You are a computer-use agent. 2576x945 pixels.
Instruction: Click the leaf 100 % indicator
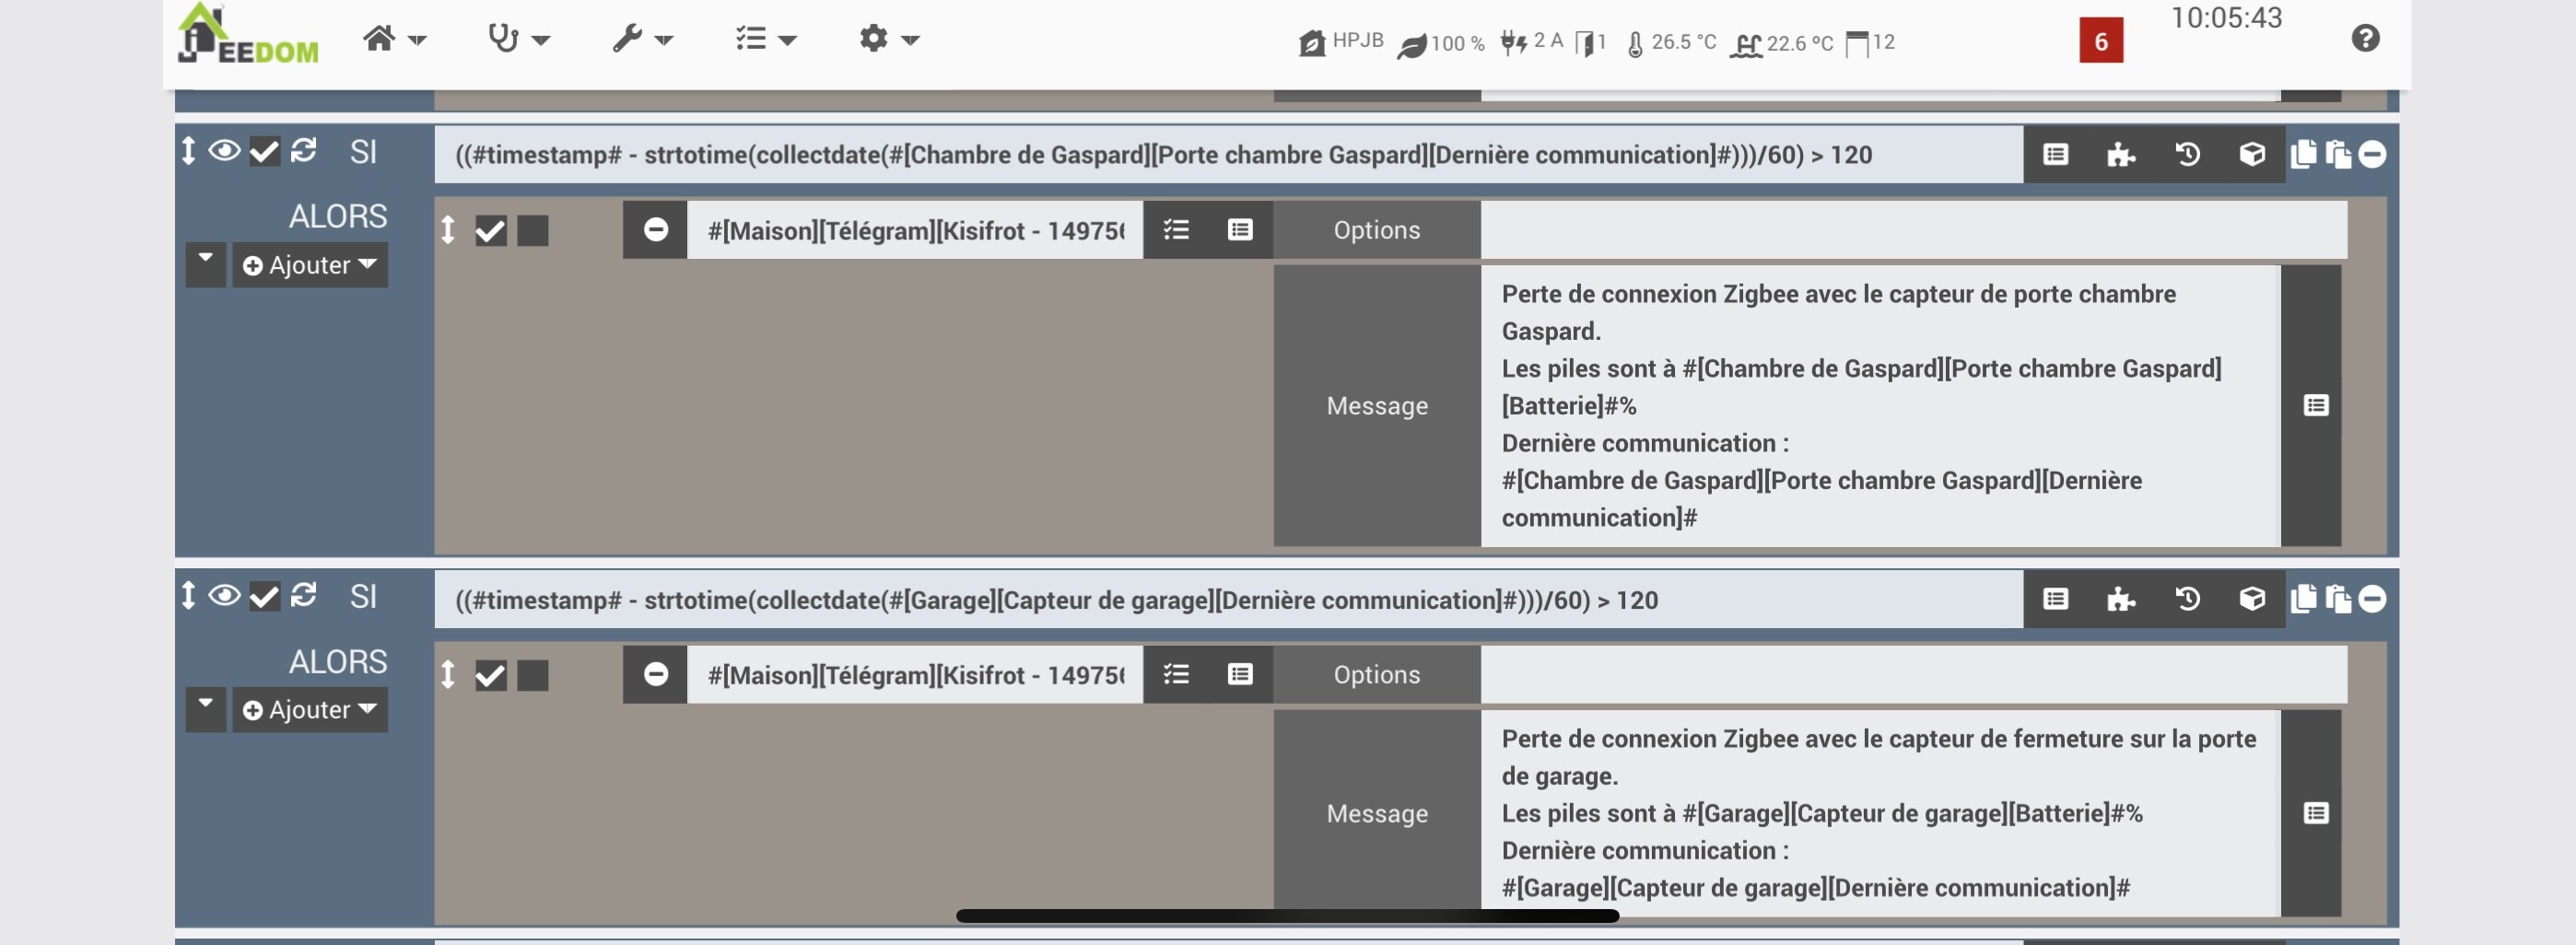pos(1440,43)
